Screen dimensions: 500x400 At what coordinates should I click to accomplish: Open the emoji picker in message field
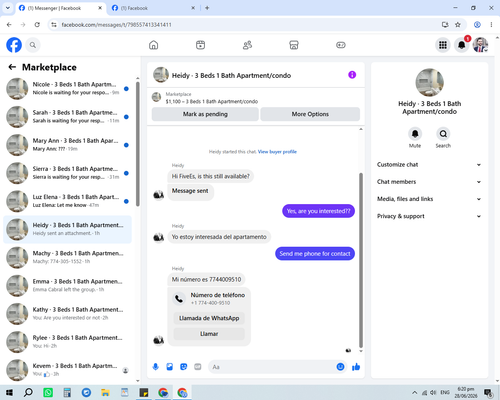pyautogui.click(x=340, y=367)
